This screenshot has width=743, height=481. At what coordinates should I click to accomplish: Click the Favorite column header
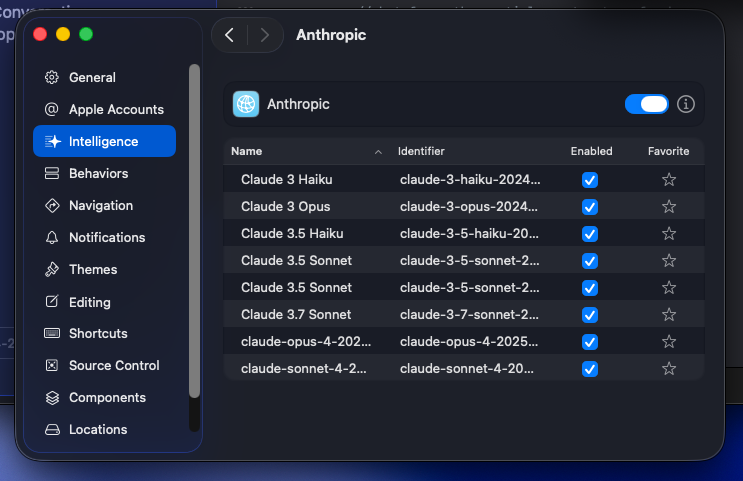pyautogui.click(x=669, y=151)
